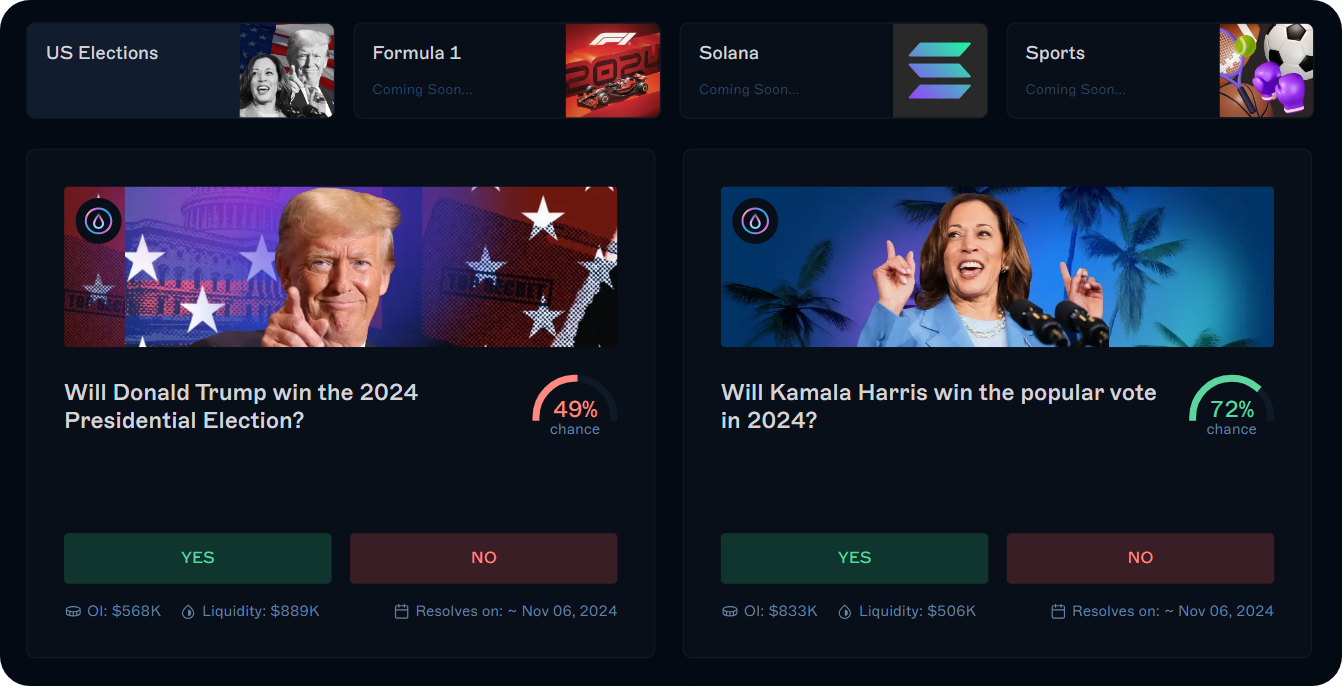Open the Sports category tab
1342x686 pixels.
pyautogui.click(x=1159, y=71)
